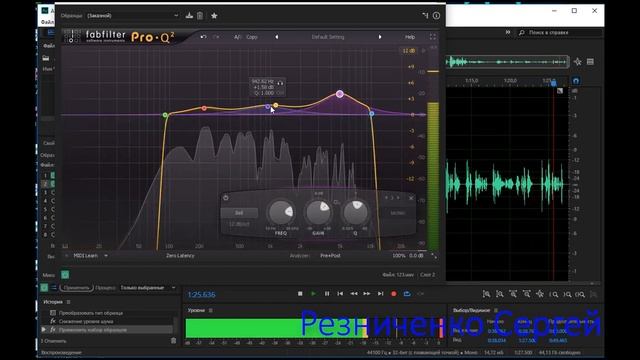Open the Presets dropdown in effect window
The width and height of the screenshot is (640, 360).
133,16
